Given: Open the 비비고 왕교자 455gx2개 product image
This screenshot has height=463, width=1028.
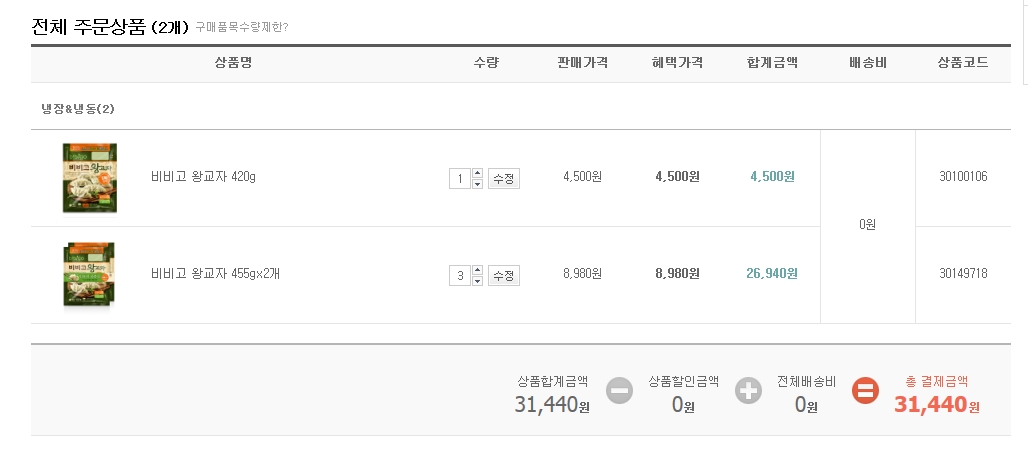Looking at the screenshot, I should click(90, 274).
